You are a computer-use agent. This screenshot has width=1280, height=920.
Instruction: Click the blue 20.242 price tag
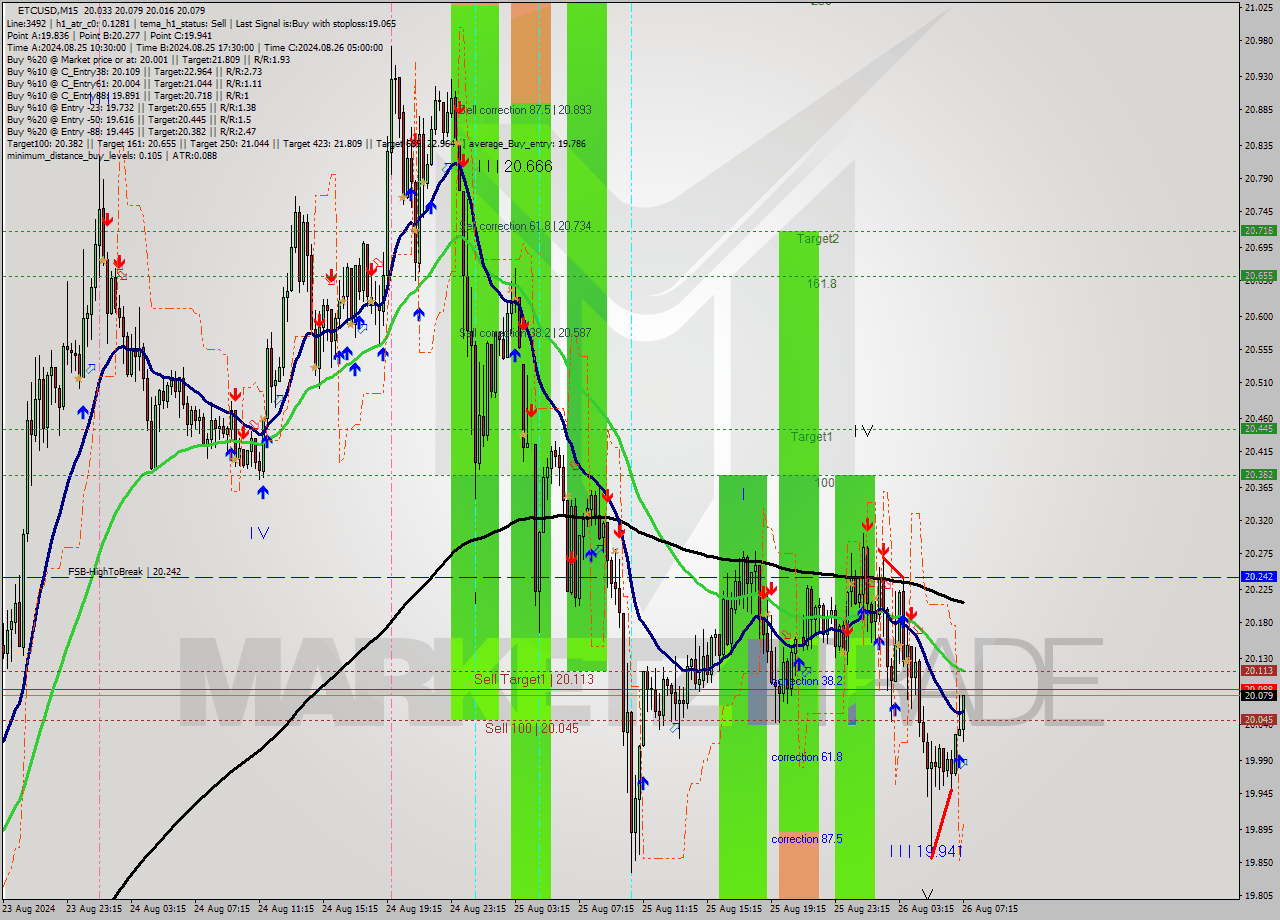[1258, 577]
